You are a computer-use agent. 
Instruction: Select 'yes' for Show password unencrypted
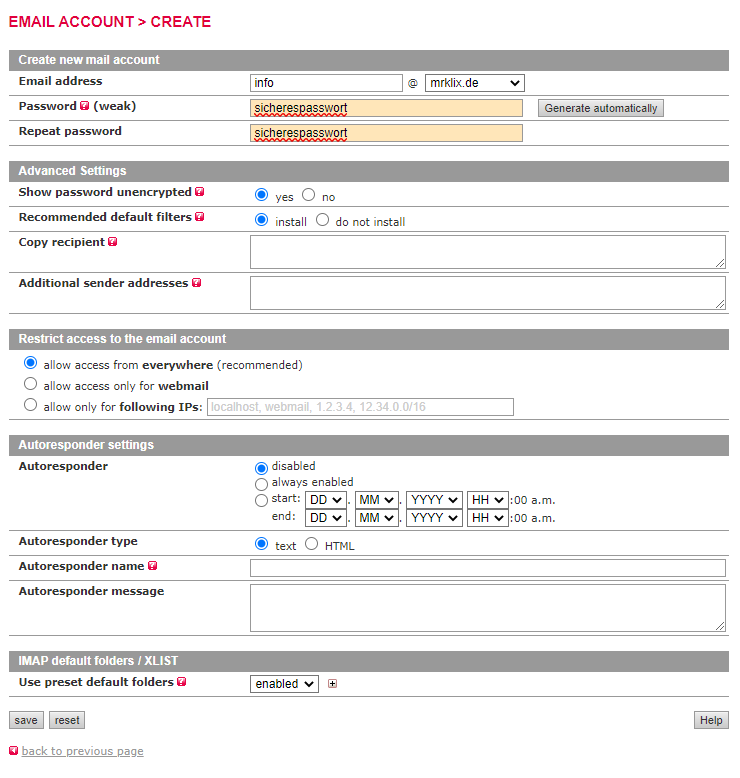pos(262,194)
